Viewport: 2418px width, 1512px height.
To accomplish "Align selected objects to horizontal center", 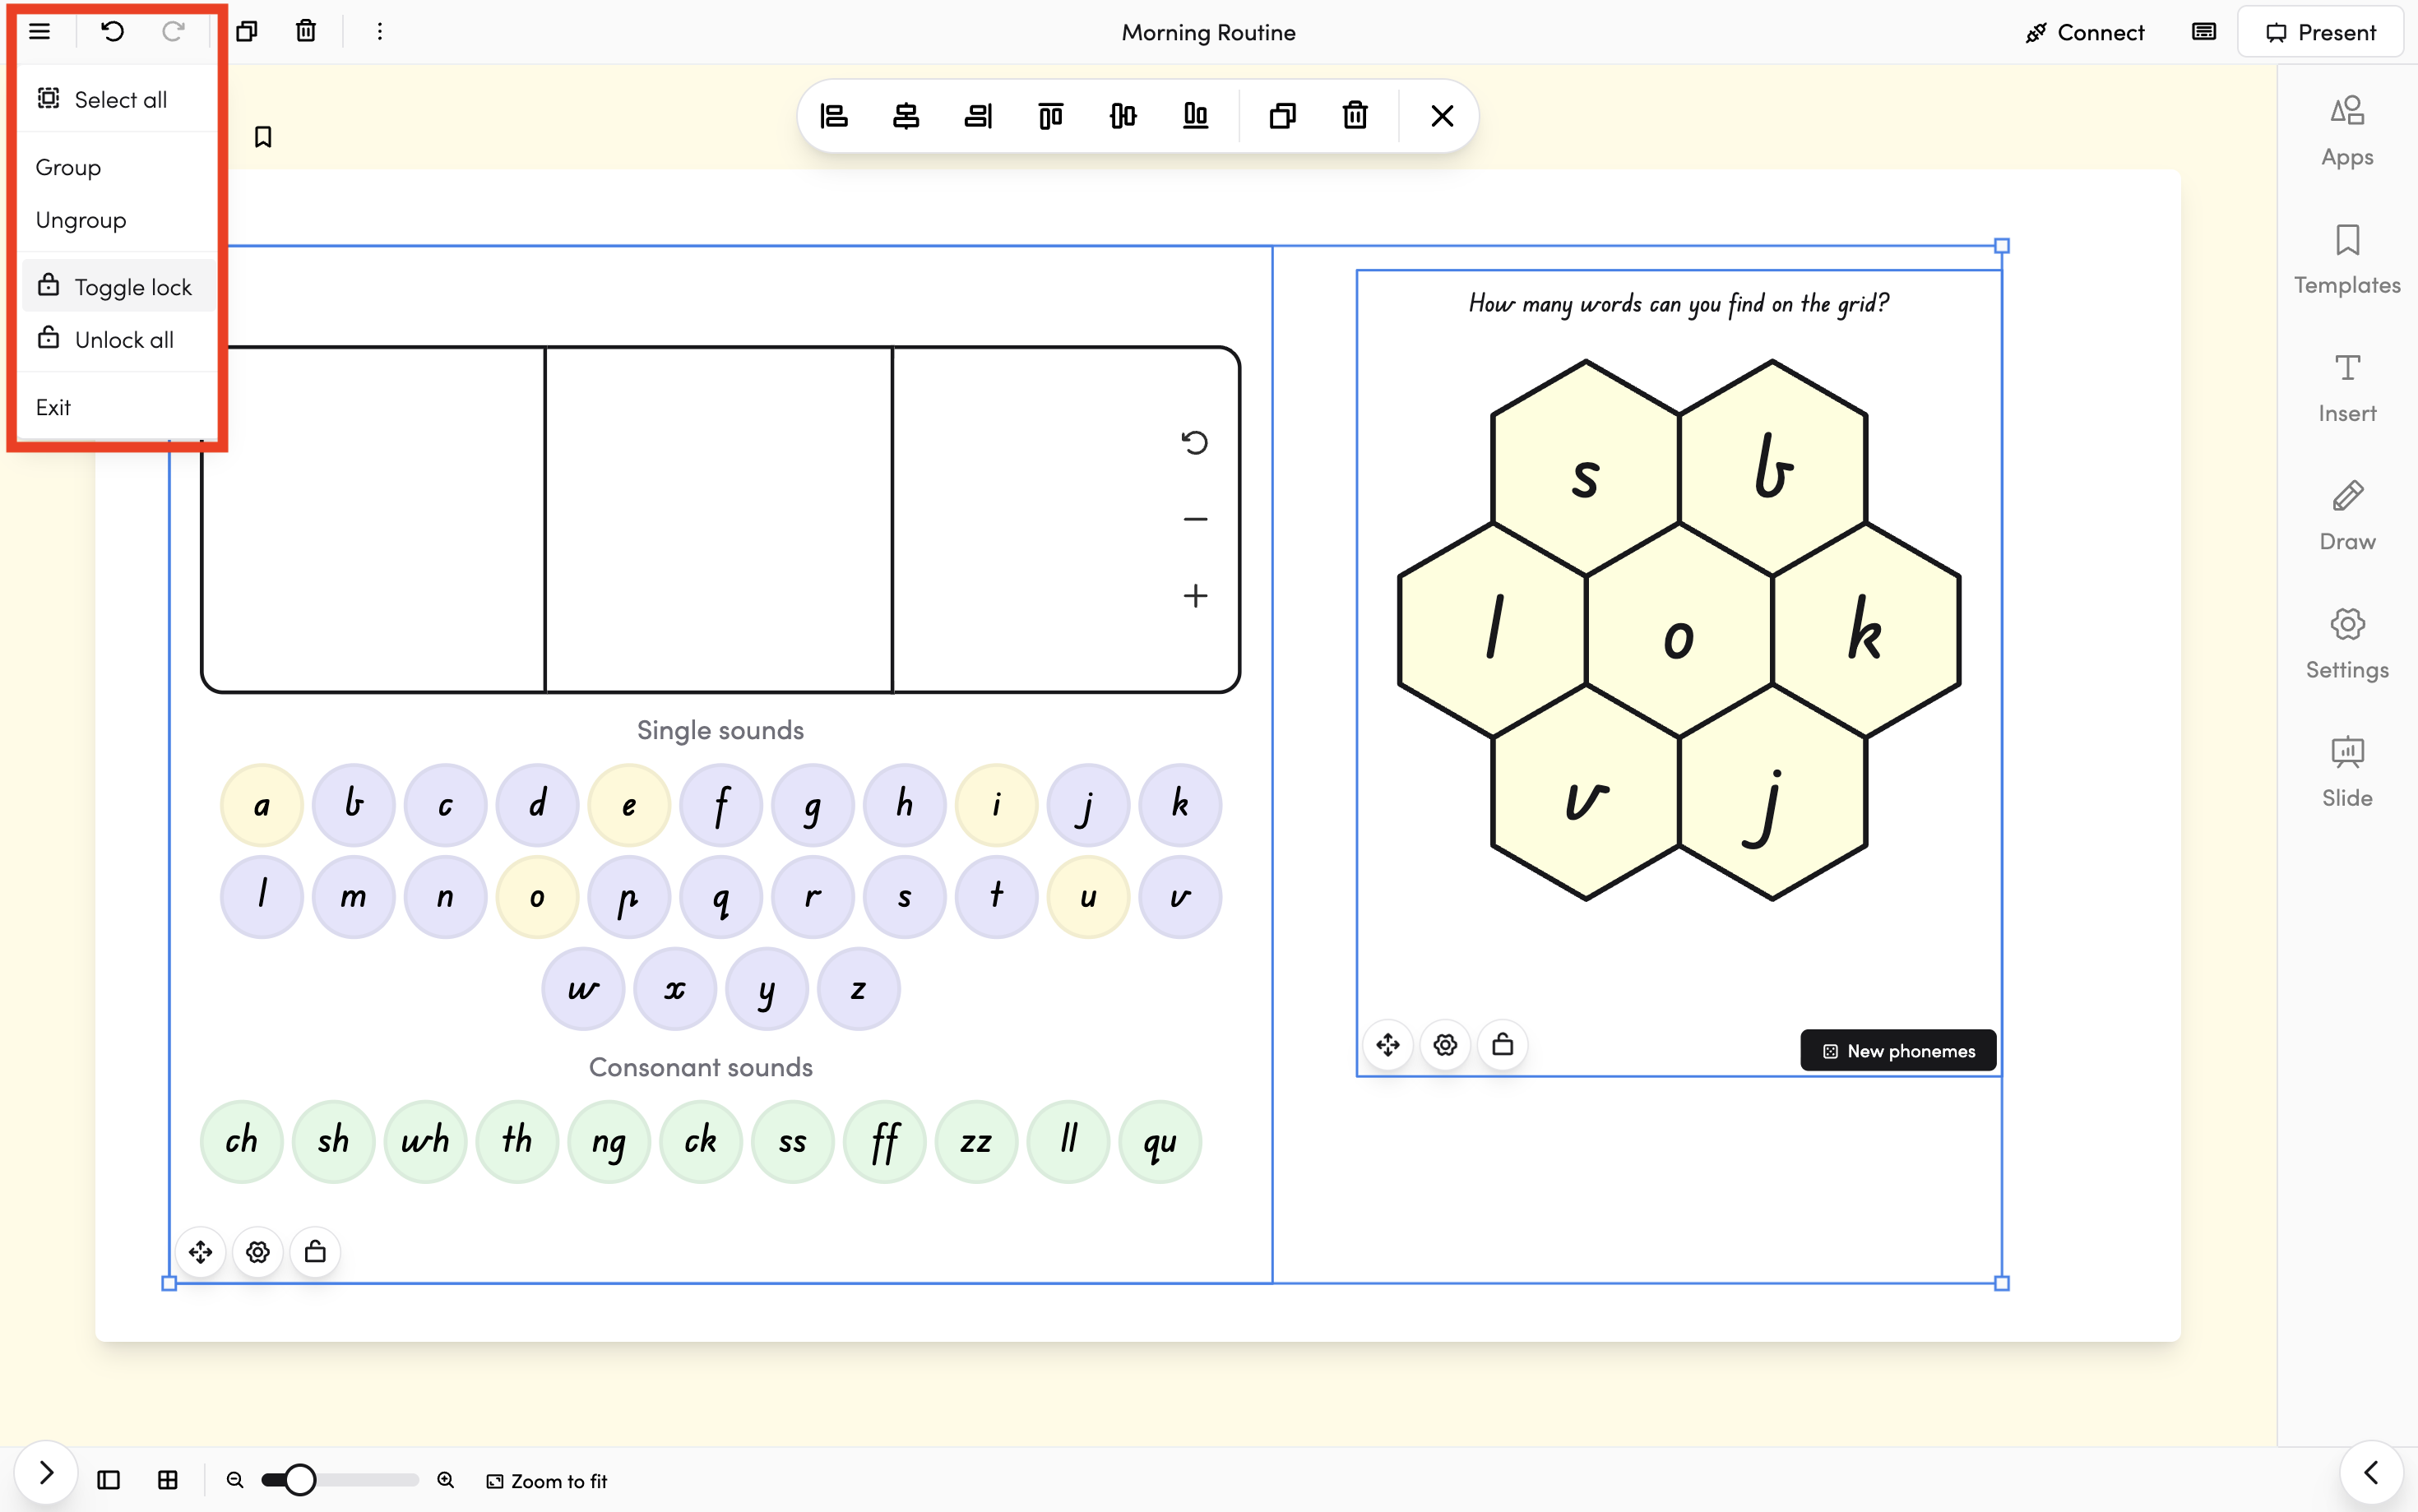I will 906,116.
